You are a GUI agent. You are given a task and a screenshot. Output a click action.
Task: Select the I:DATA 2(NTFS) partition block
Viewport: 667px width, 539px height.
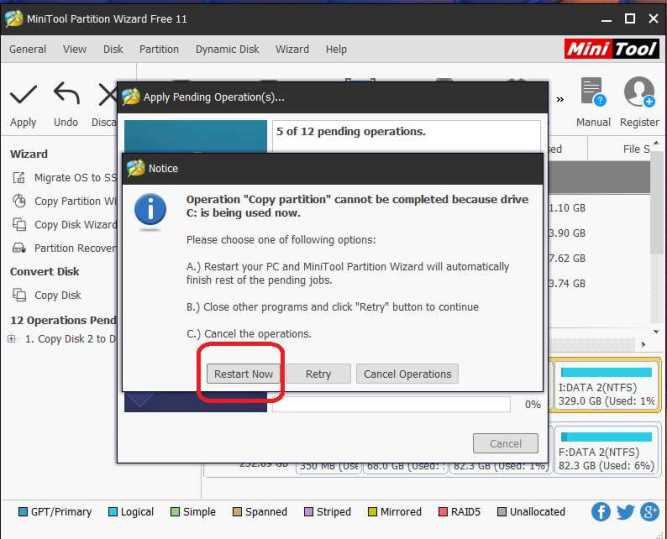point(605,385)
